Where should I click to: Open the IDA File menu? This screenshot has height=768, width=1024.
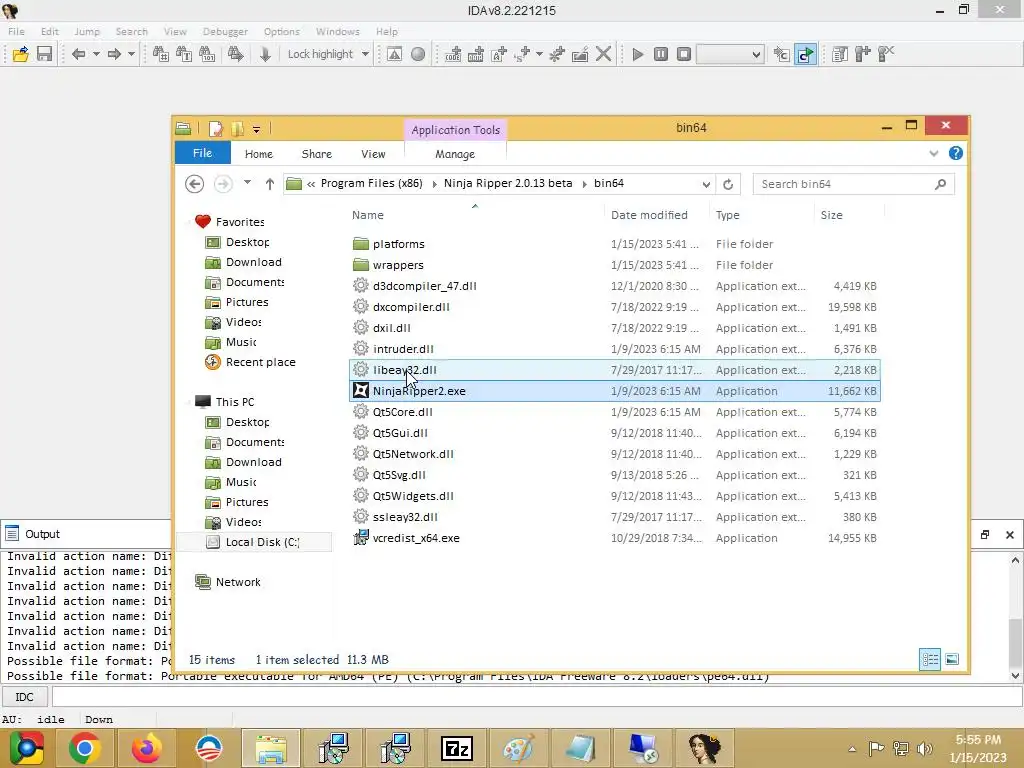click(x=16, y=31)
